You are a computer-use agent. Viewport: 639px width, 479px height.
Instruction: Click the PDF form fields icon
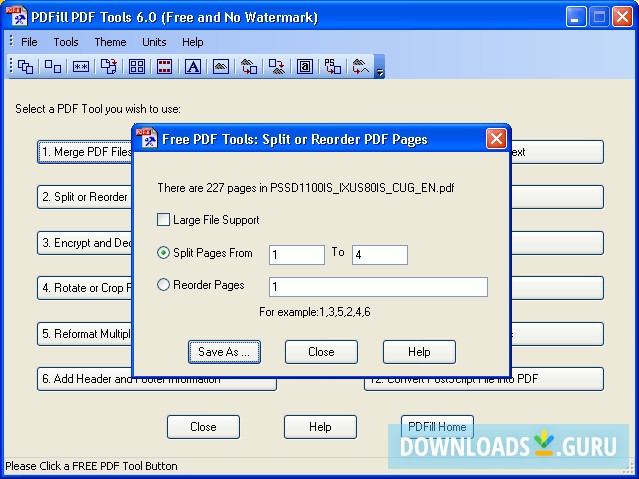click(x=305, y=66)
